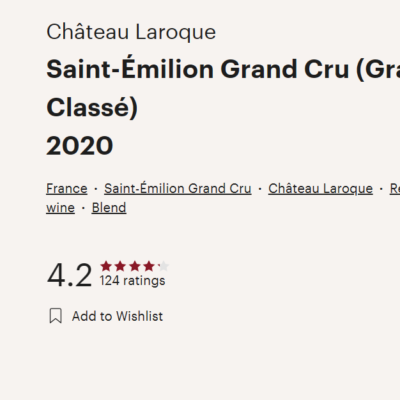
Task: Click the 4.2 average rating score
Action: click(x=69, y=275)
